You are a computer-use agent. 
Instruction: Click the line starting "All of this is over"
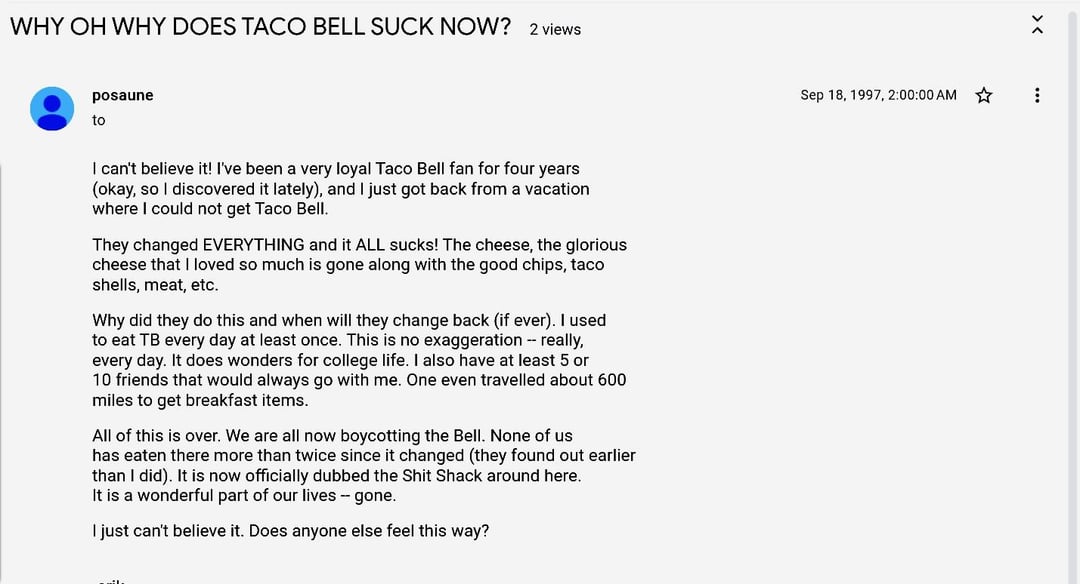(332, 436)
